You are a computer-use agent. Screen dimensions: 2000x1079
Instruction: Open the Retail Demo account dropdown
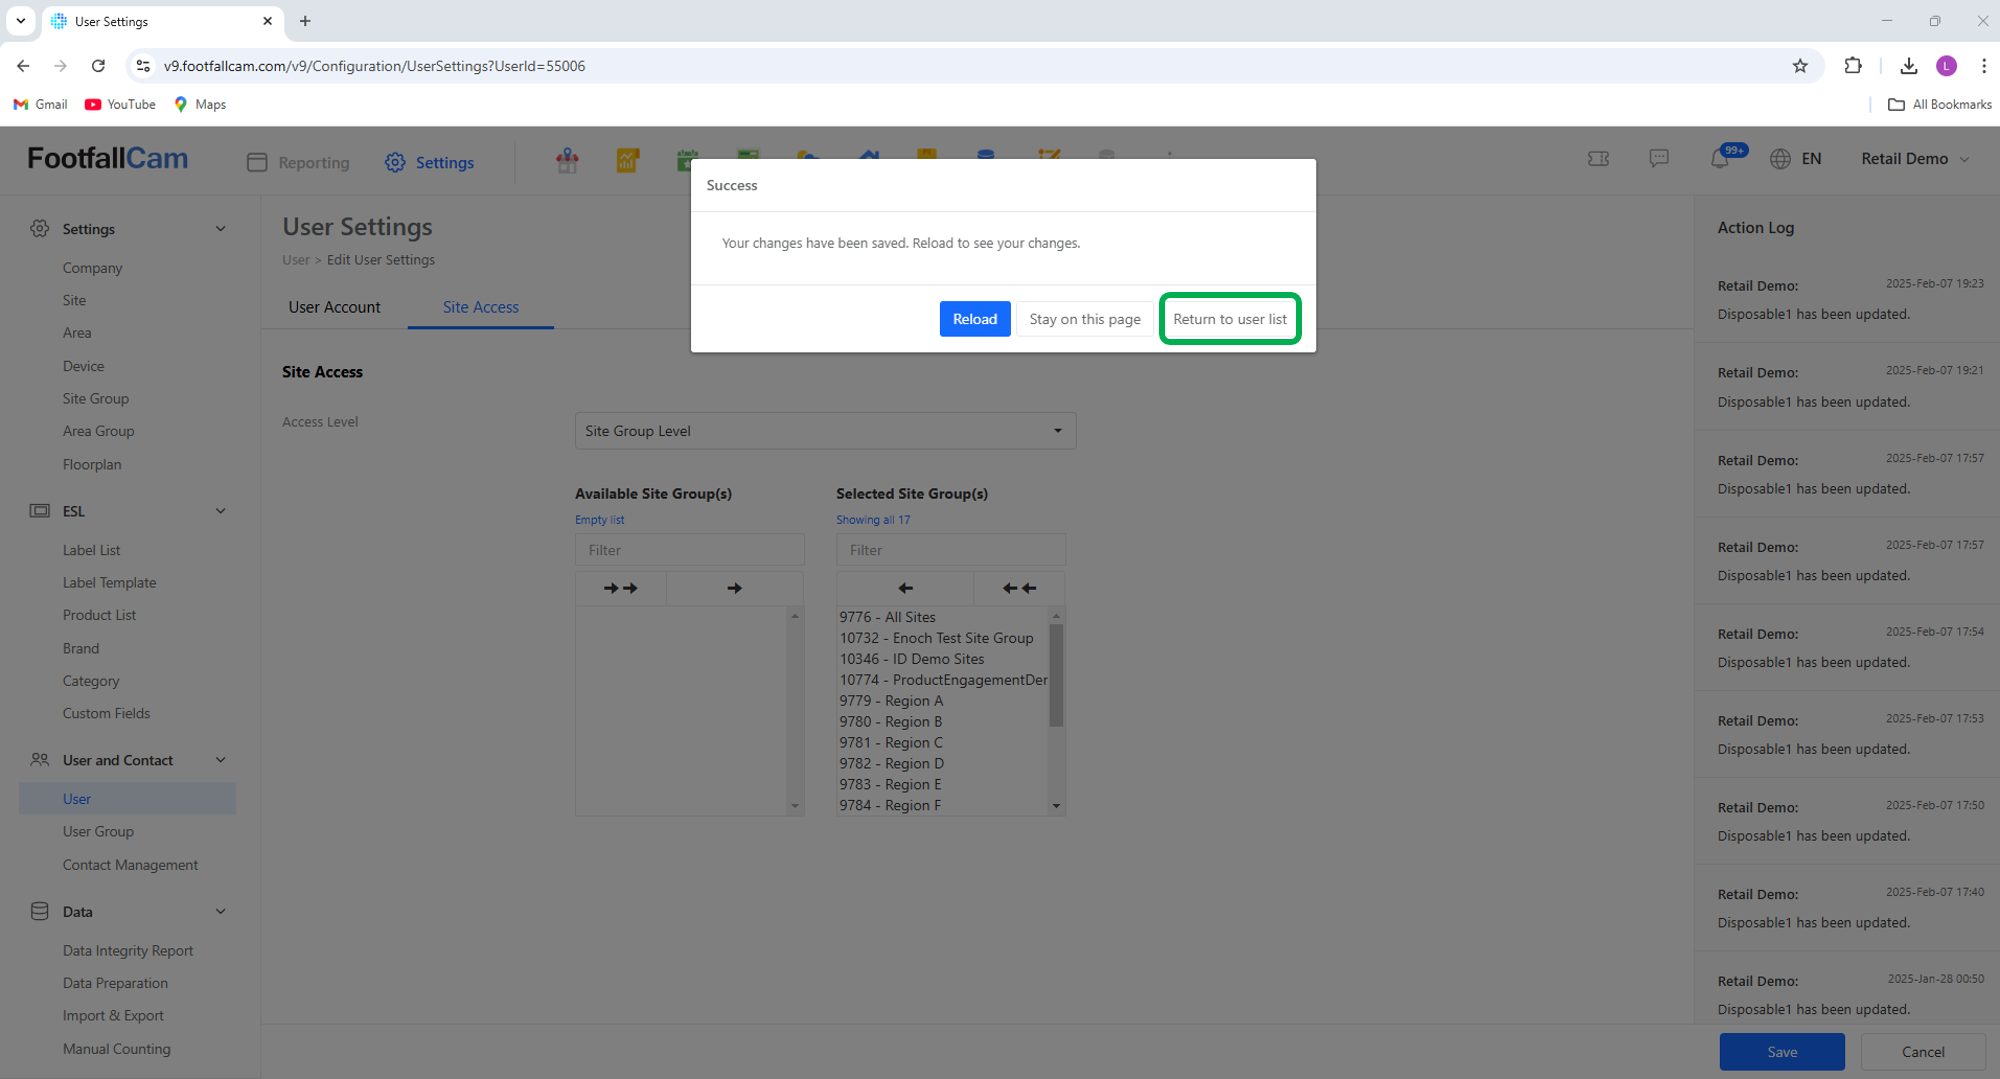(1914, 158)
